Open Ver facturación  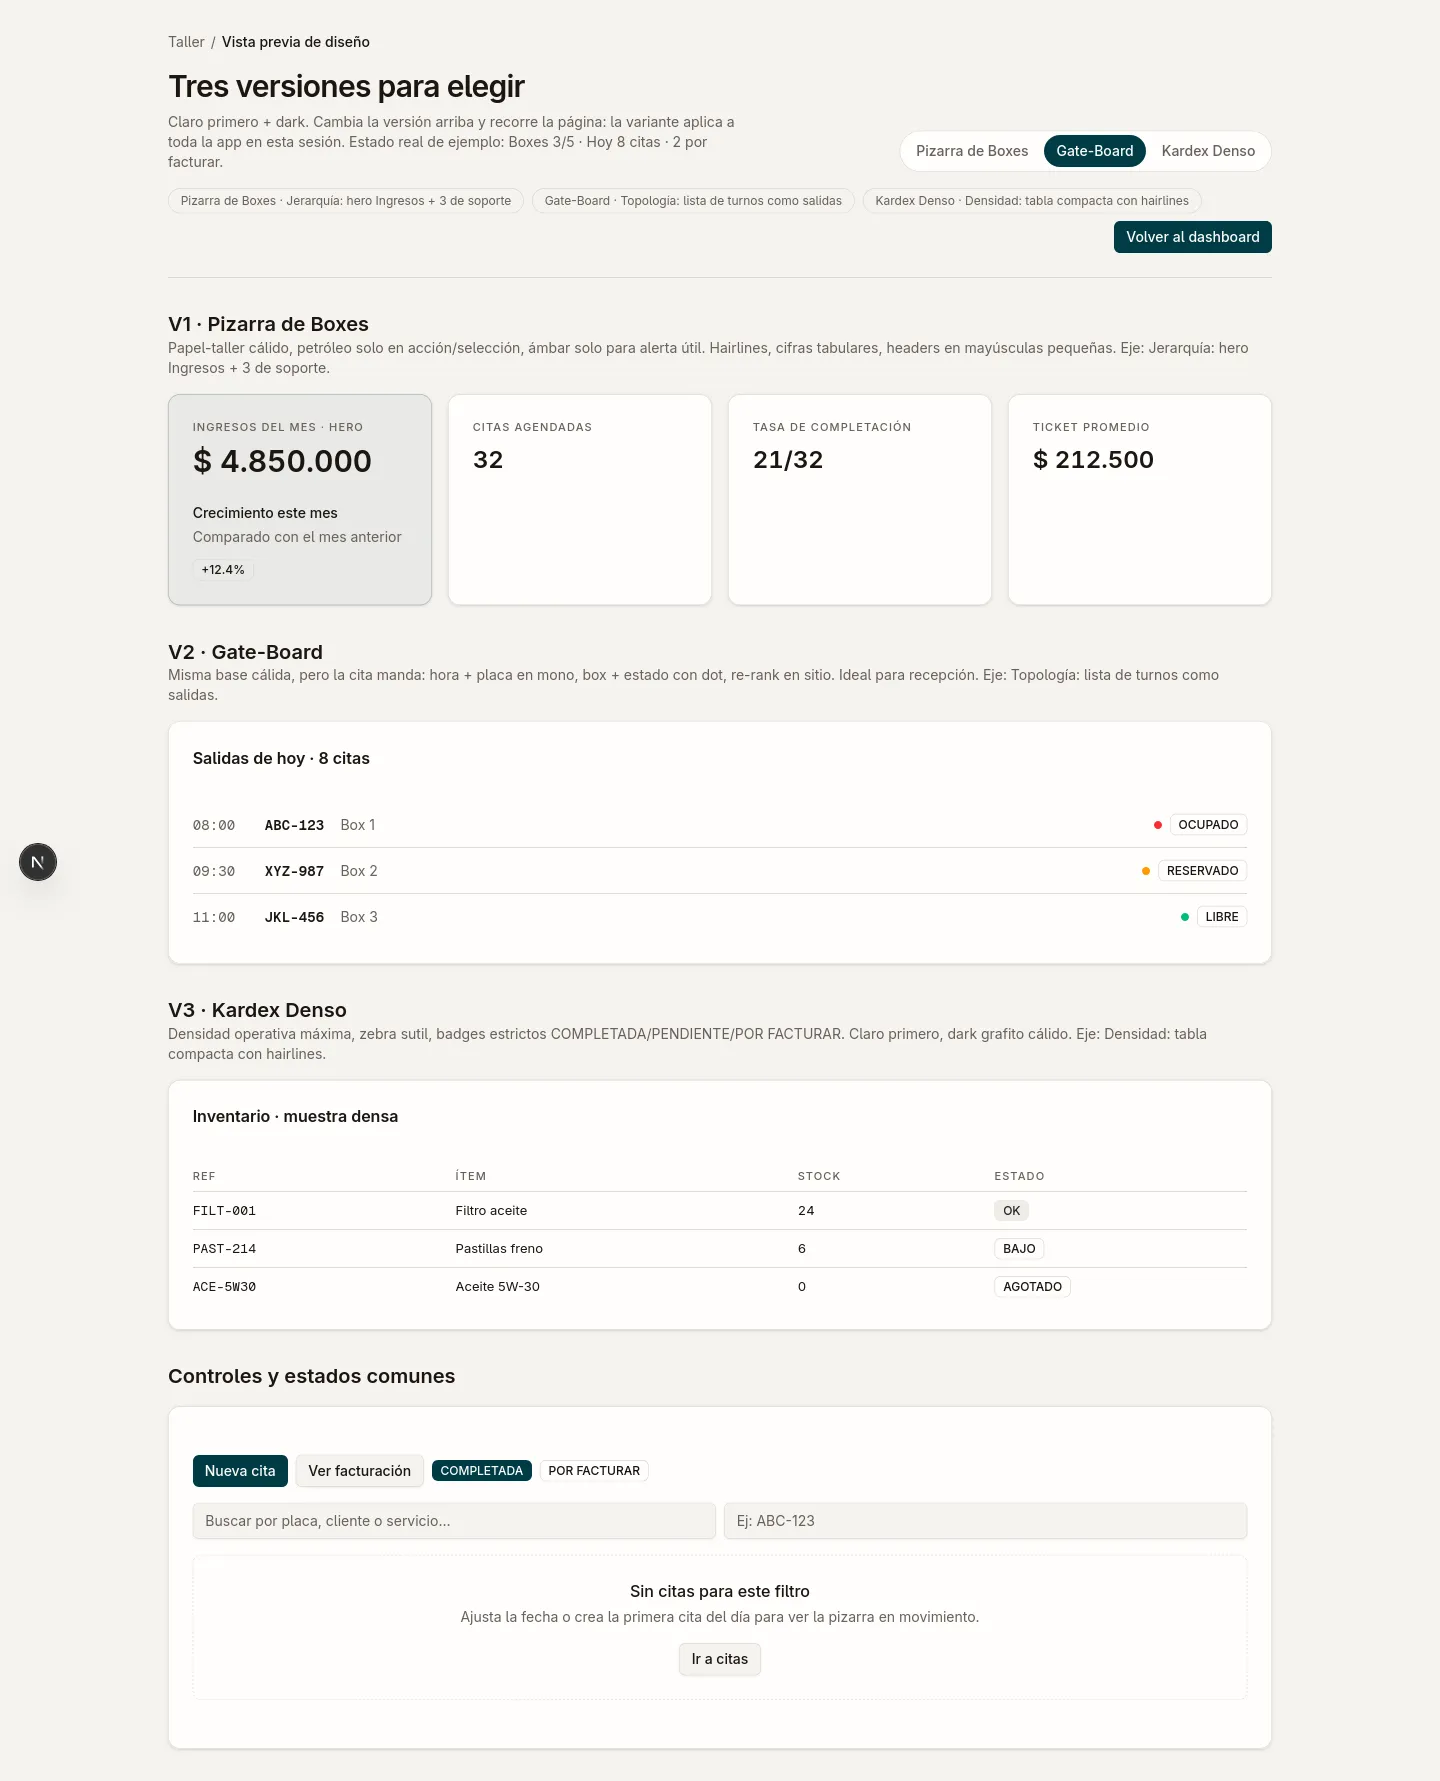click(360, 1471)
